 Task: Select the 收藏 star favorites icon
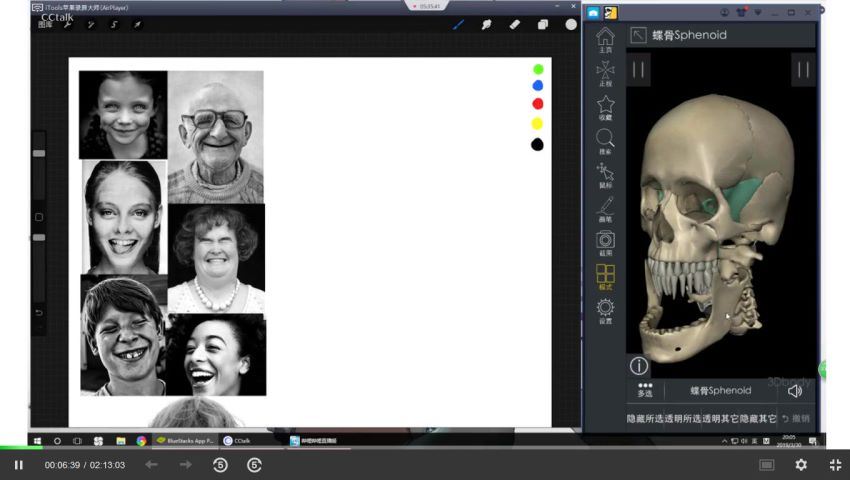(x=605, y=107)
